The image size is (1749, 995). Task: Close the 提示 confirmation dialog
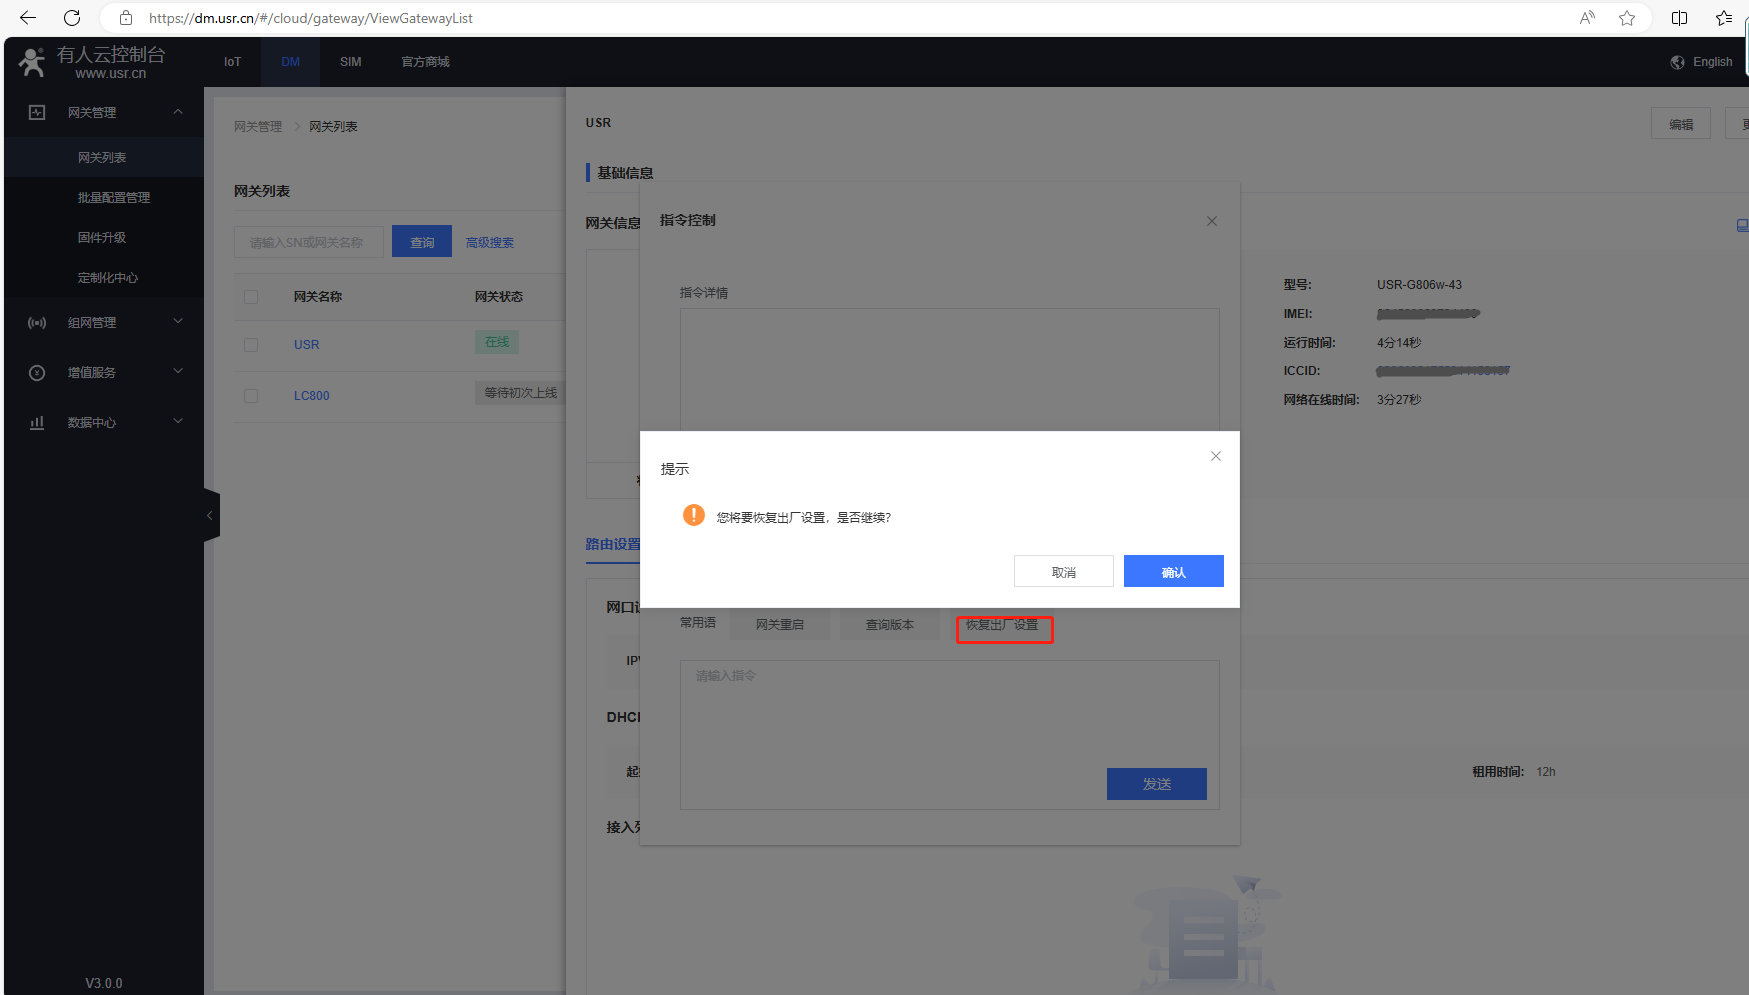pyautogui.click(x=1215, y=456)
